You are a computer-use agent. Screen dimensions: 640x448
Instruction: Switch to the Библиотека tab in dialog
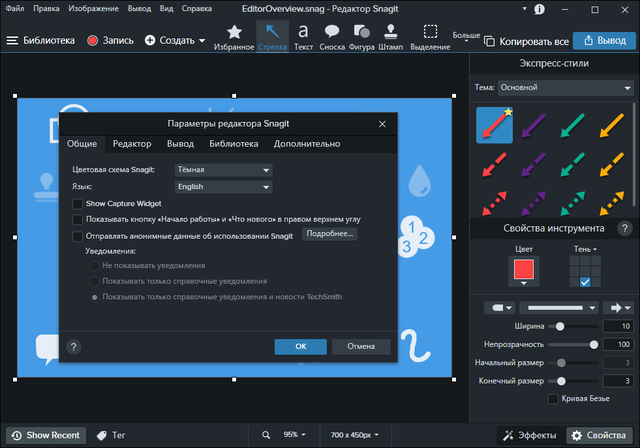(233, 144)
